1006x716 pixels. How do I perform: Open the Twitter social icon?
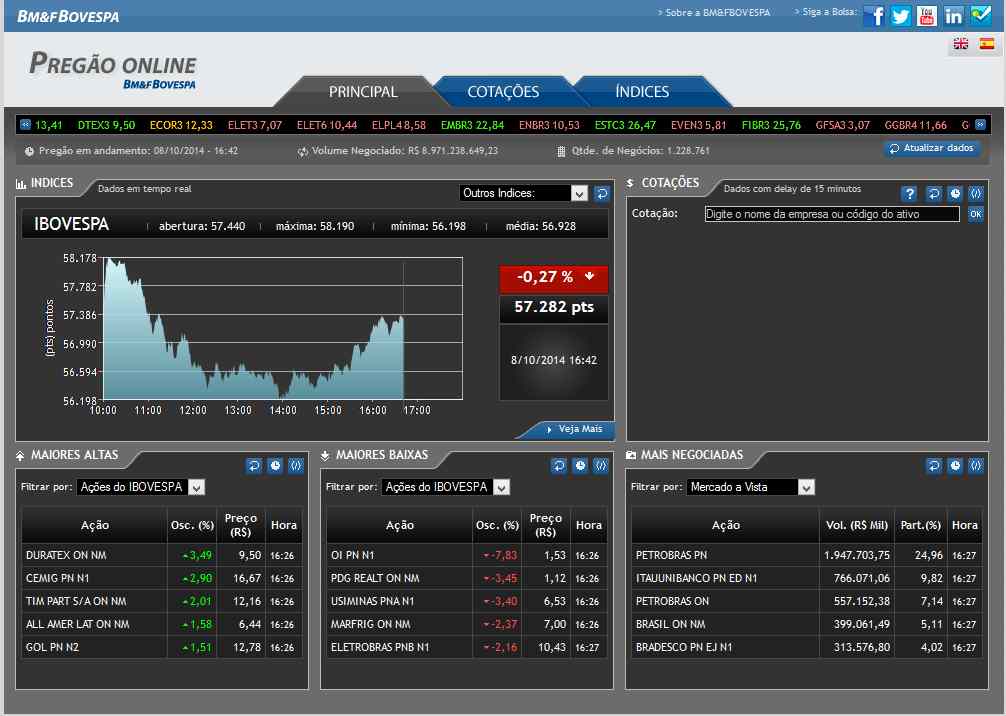900,15
